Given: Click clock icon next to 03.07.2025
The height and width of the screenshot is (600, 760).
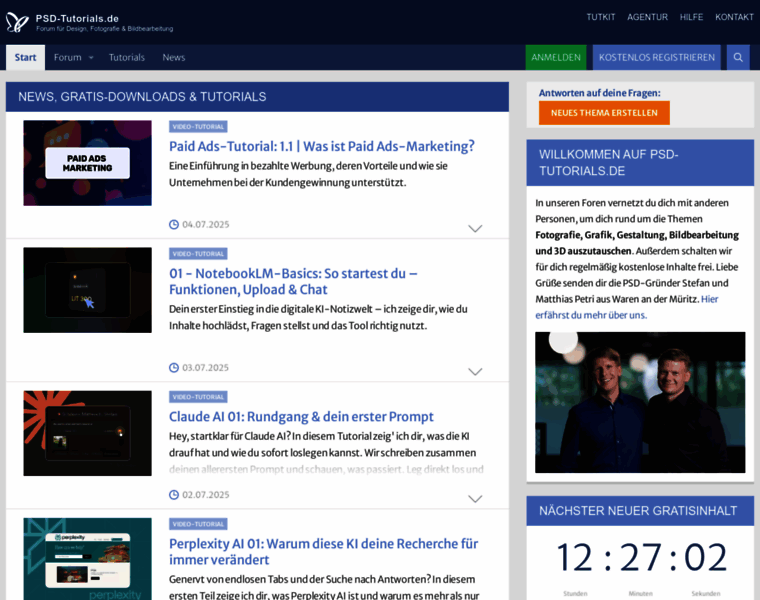Looking at the screenshot, I should click(x=174, y=367).
